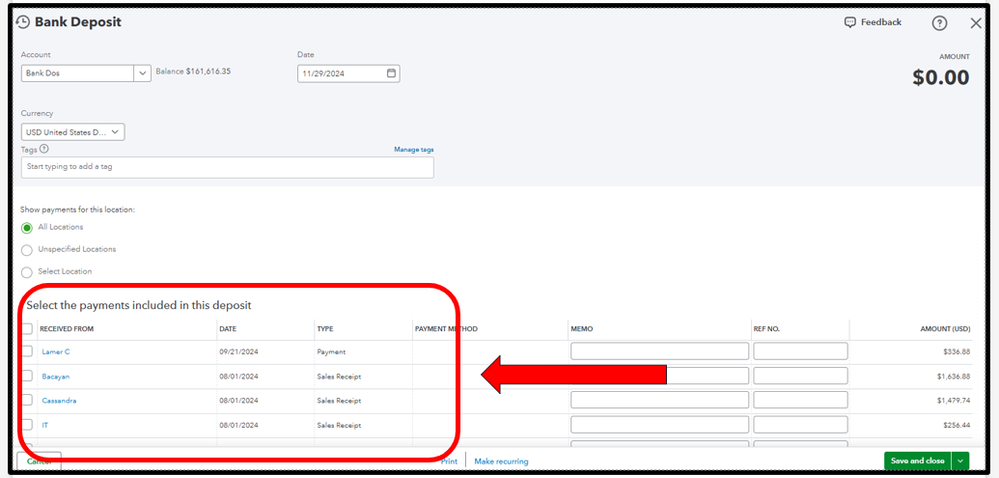Click the $256.44 amount
The image size is (999, 478).
(x=957, y=425)
